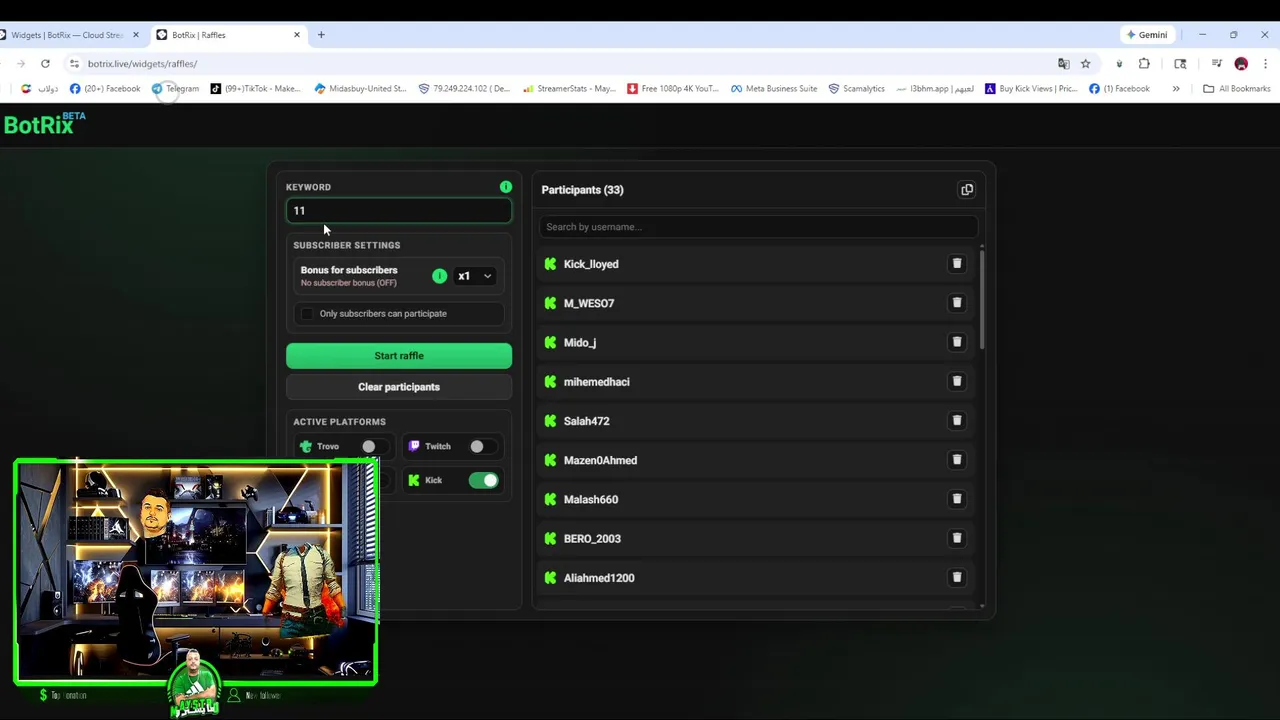This screenshot has width=1280, height=720.
Task: Remove Mazen0Ahmed from the raffle
Action: [957, 460]
